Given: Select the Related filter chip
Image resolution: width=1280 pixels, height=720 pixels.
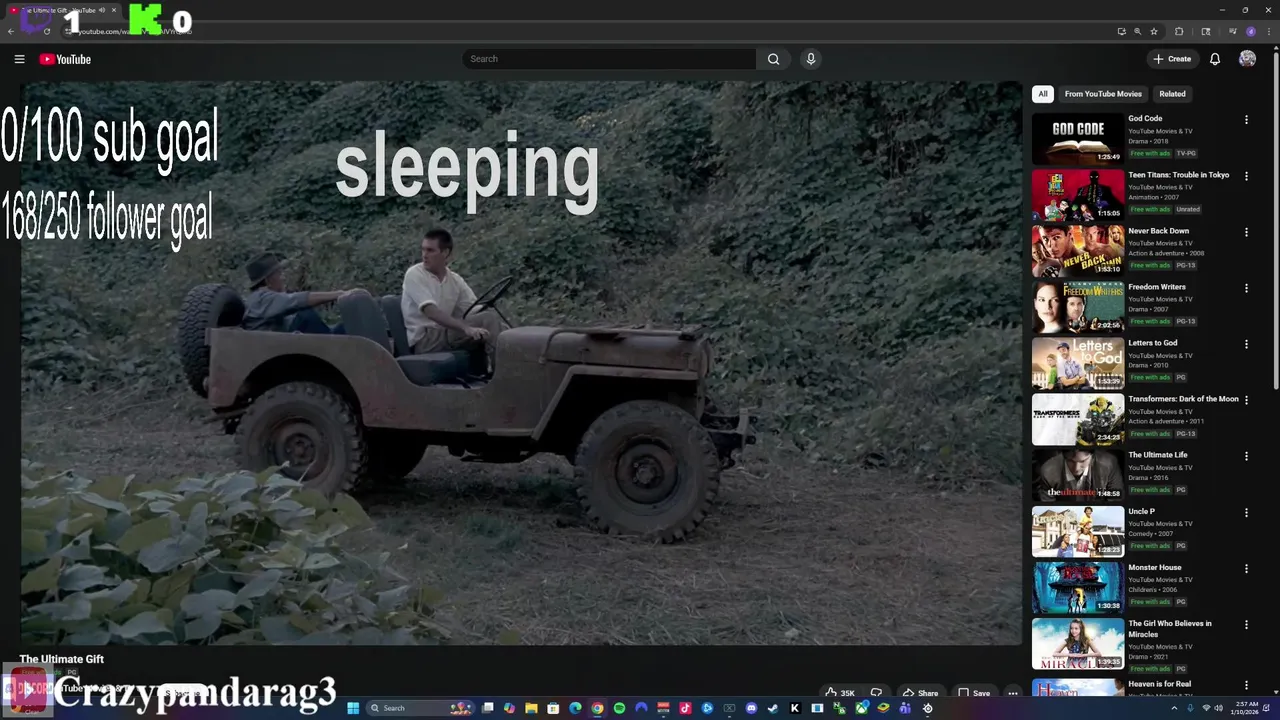Looking at the screenshot, I should [1172, 94].
